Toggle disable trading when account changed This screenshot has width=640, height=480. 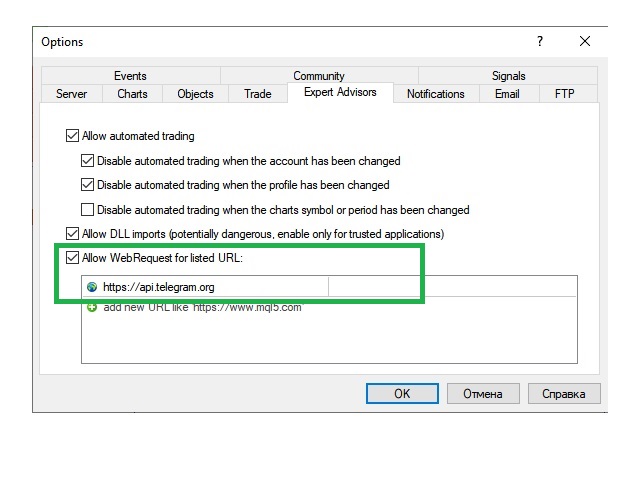pyautogui.click(x=87, y=161)
